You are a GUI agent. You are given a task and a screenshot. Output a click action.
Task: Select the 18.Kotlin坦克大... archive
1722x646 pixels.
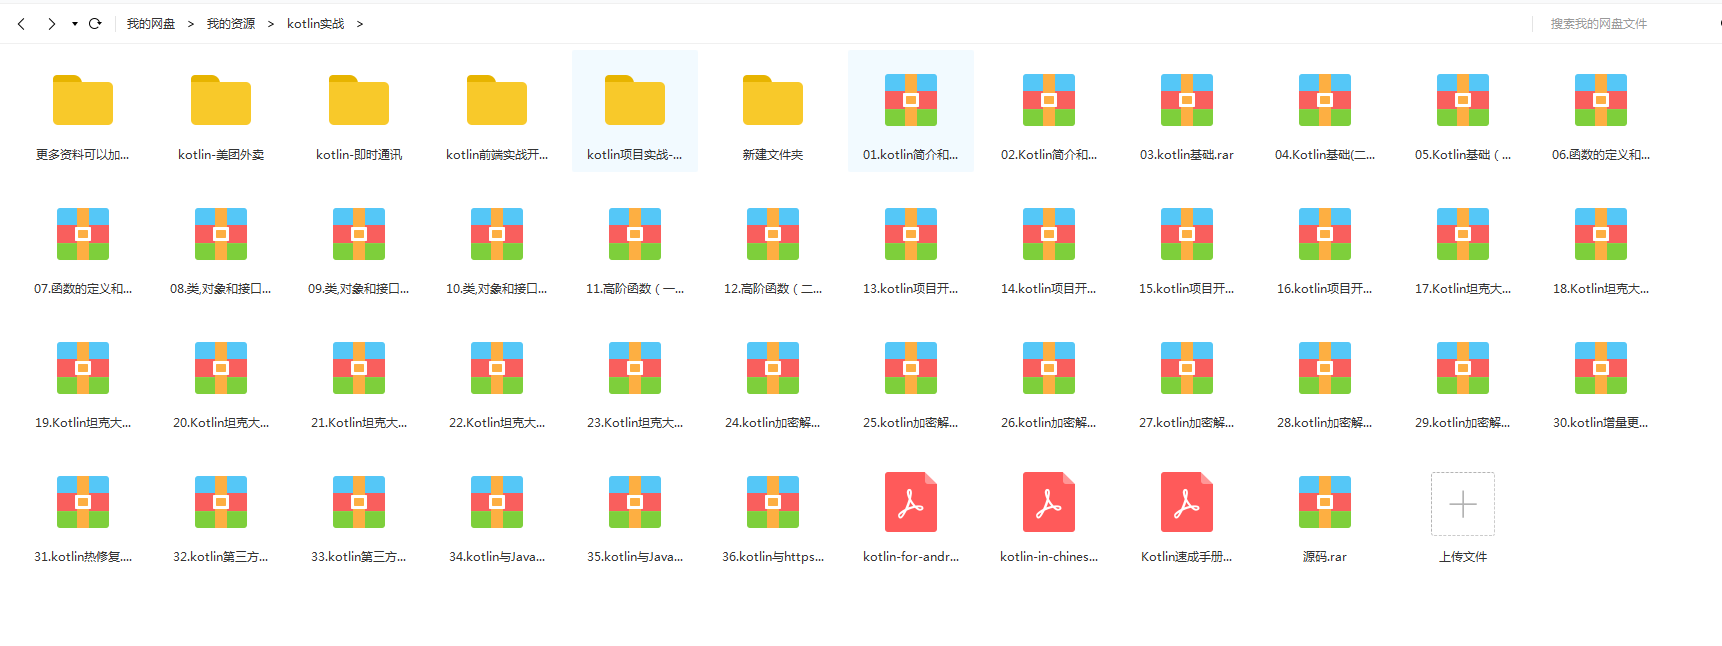point(1601,234)
